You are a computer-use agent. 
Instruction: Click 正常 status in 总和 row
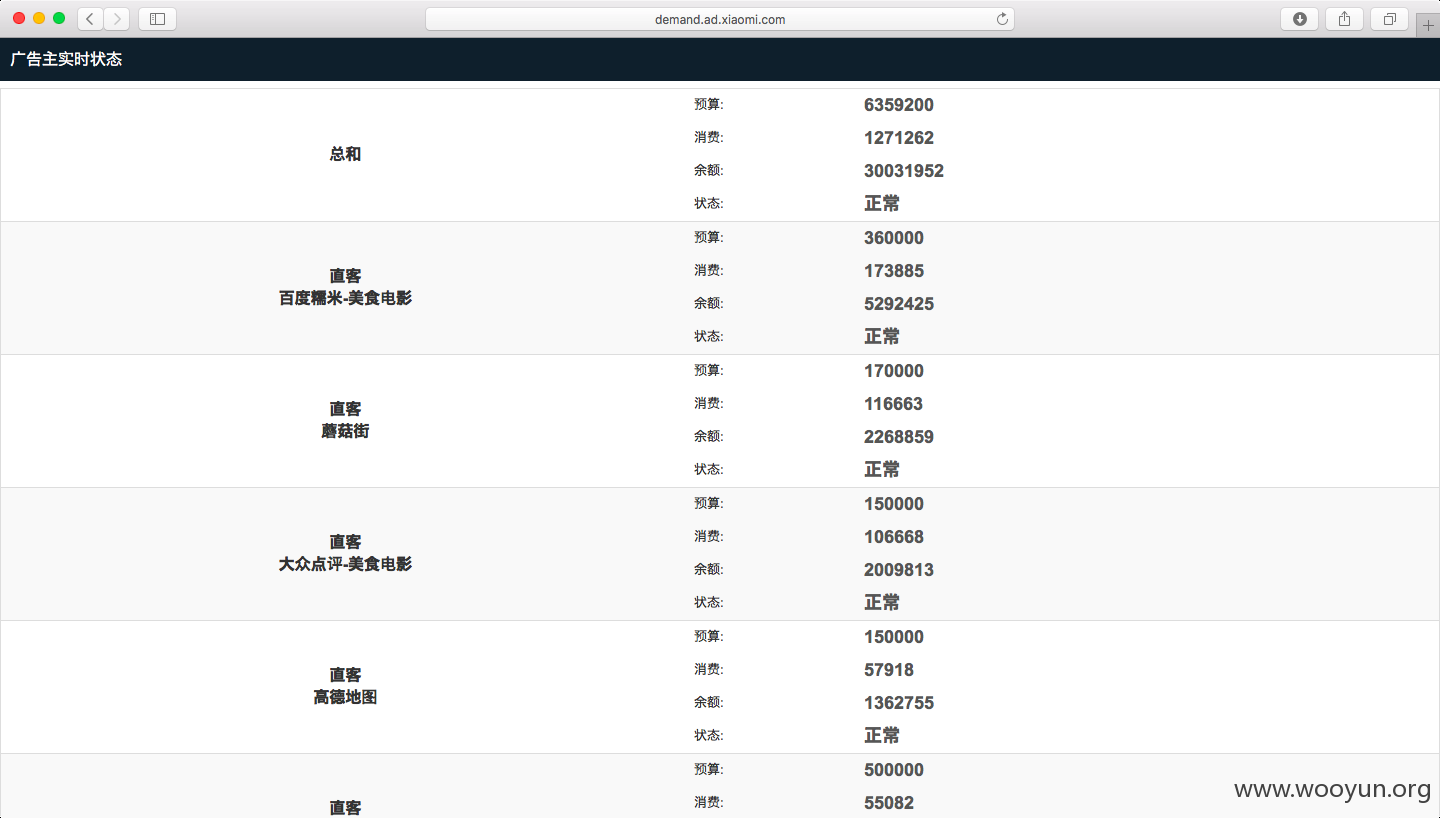882,203
